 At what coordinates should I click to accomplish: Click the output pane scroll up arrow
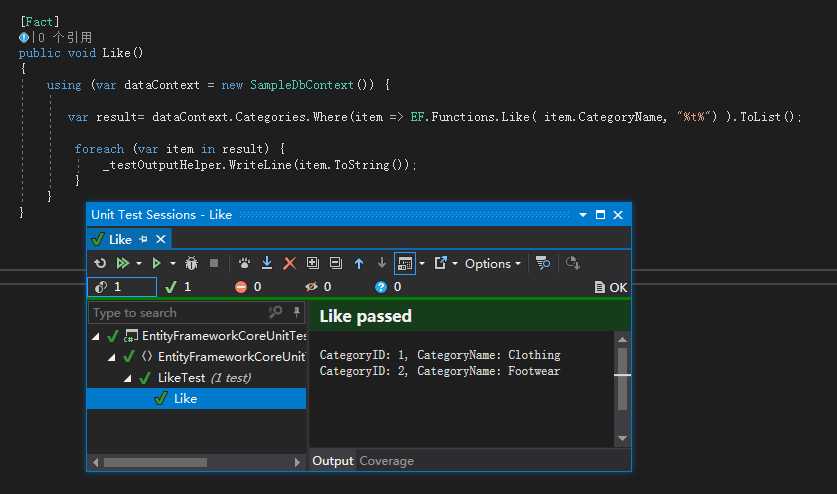coord(622,339)
